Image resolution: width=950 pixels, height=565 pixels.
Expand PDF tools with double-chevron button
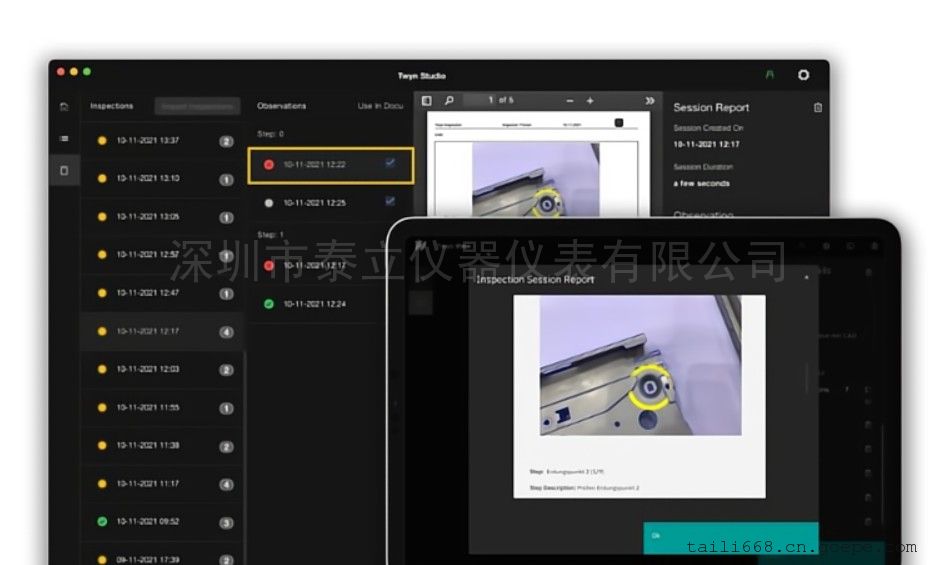649,101
